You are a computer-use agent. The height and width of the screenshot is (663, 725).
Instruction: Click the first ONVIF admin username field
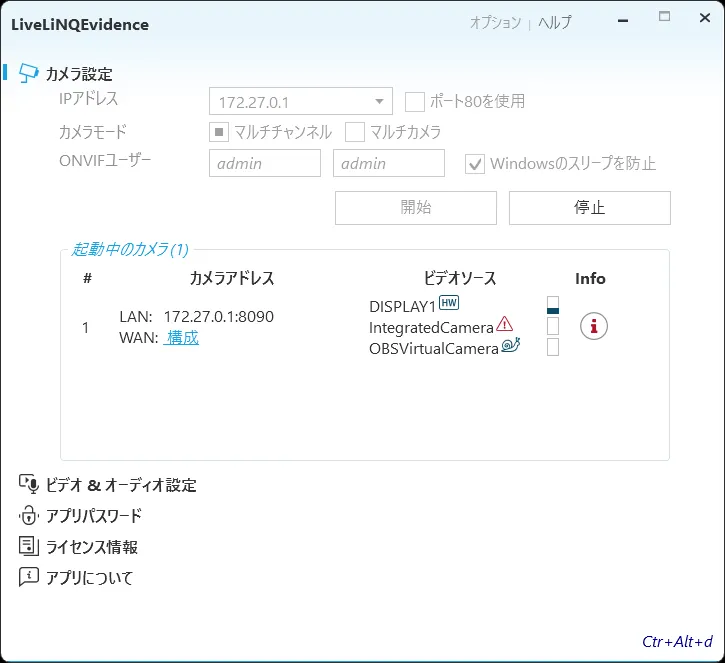point(265,163)
